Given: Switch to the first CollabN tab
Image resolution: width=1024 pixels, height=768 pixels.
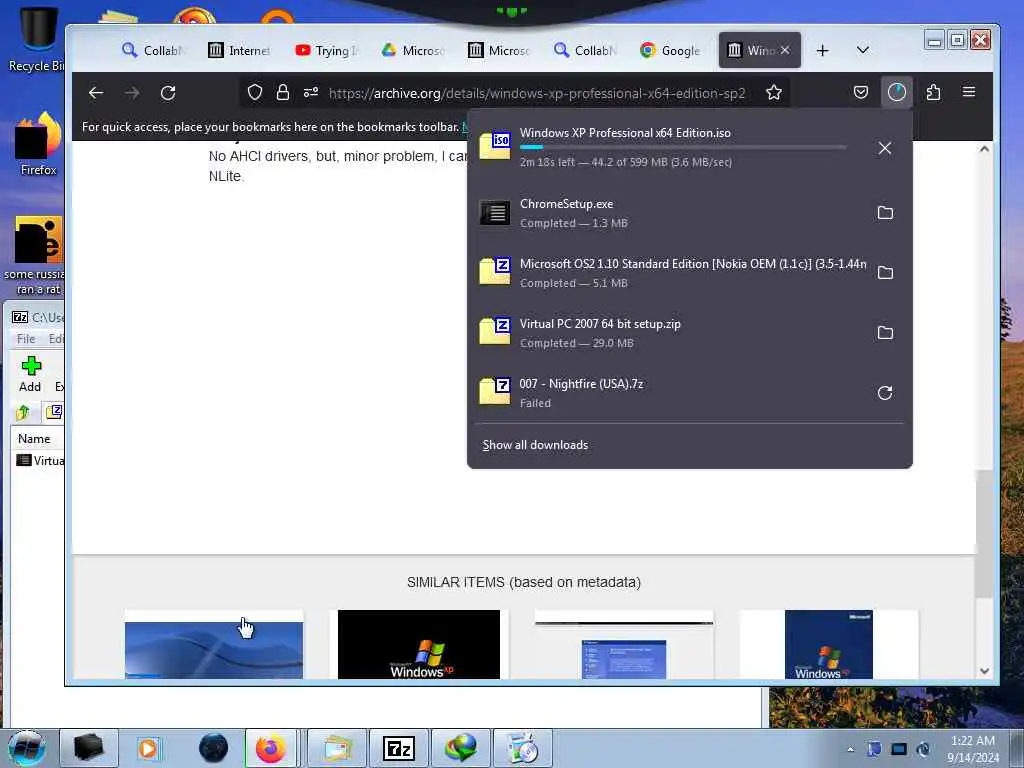Looking at the screenshot, I should 154,50.
